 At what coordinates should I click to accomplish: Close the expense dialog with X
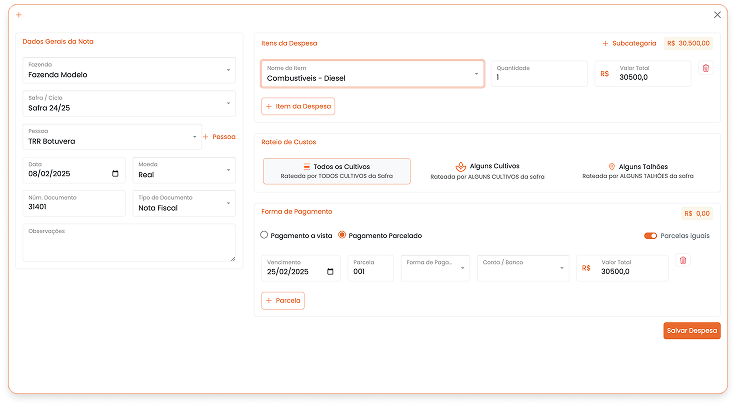[x=717, y=15]
